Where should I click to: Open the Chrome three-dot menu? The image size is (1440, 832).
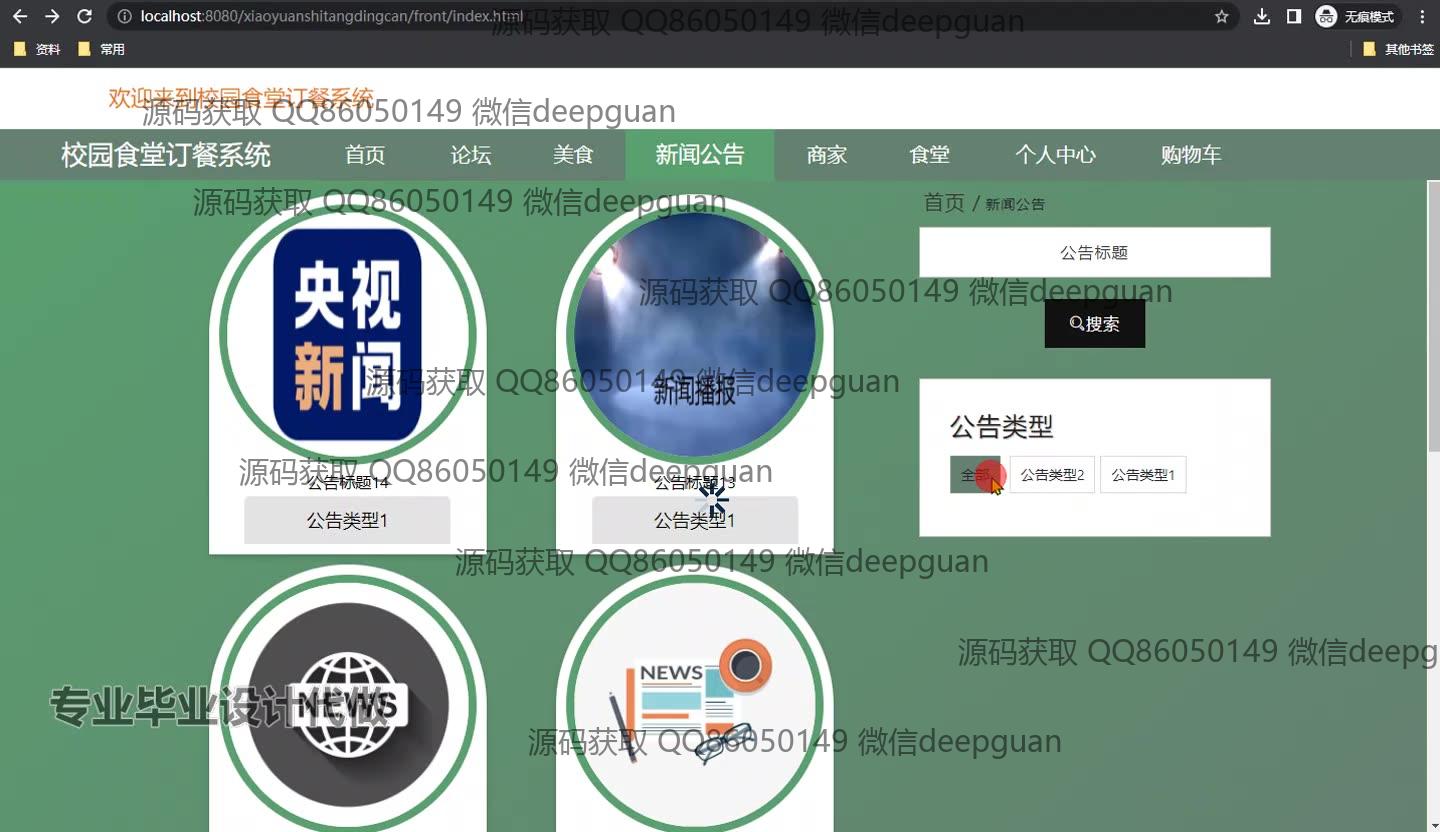click(1422, 17)
